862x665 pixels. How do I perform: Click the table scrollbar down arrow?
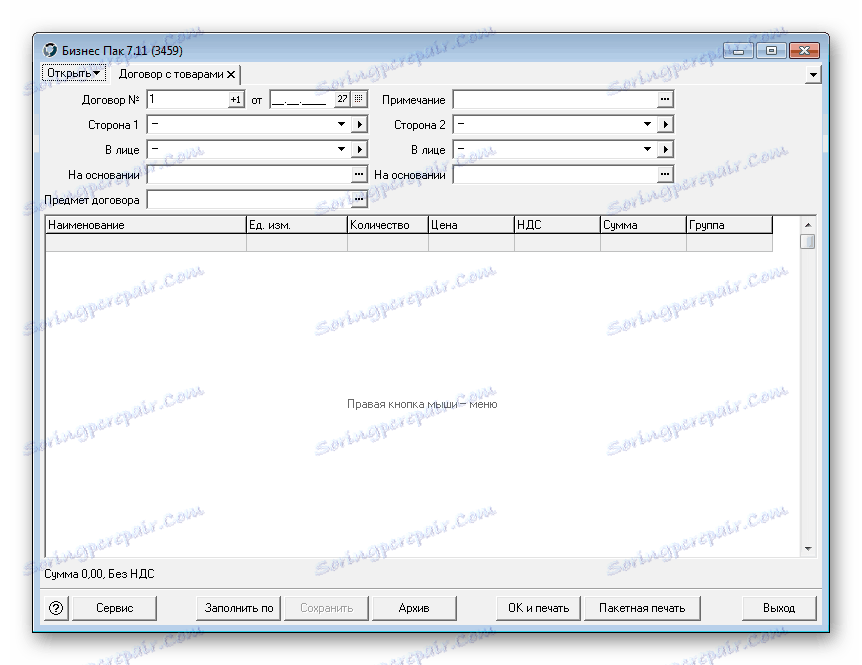(x=808, y=548)
